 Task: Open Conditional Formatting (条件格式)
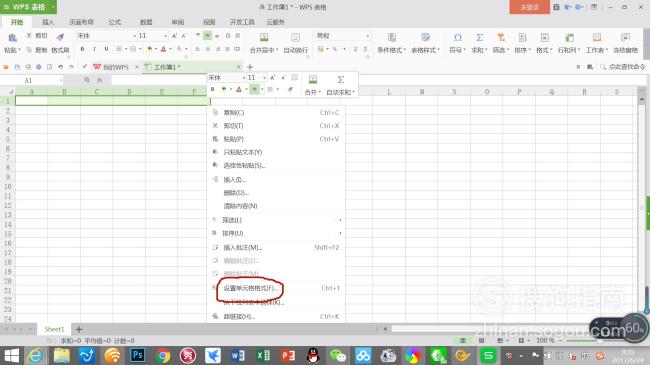tap(391, 38)
